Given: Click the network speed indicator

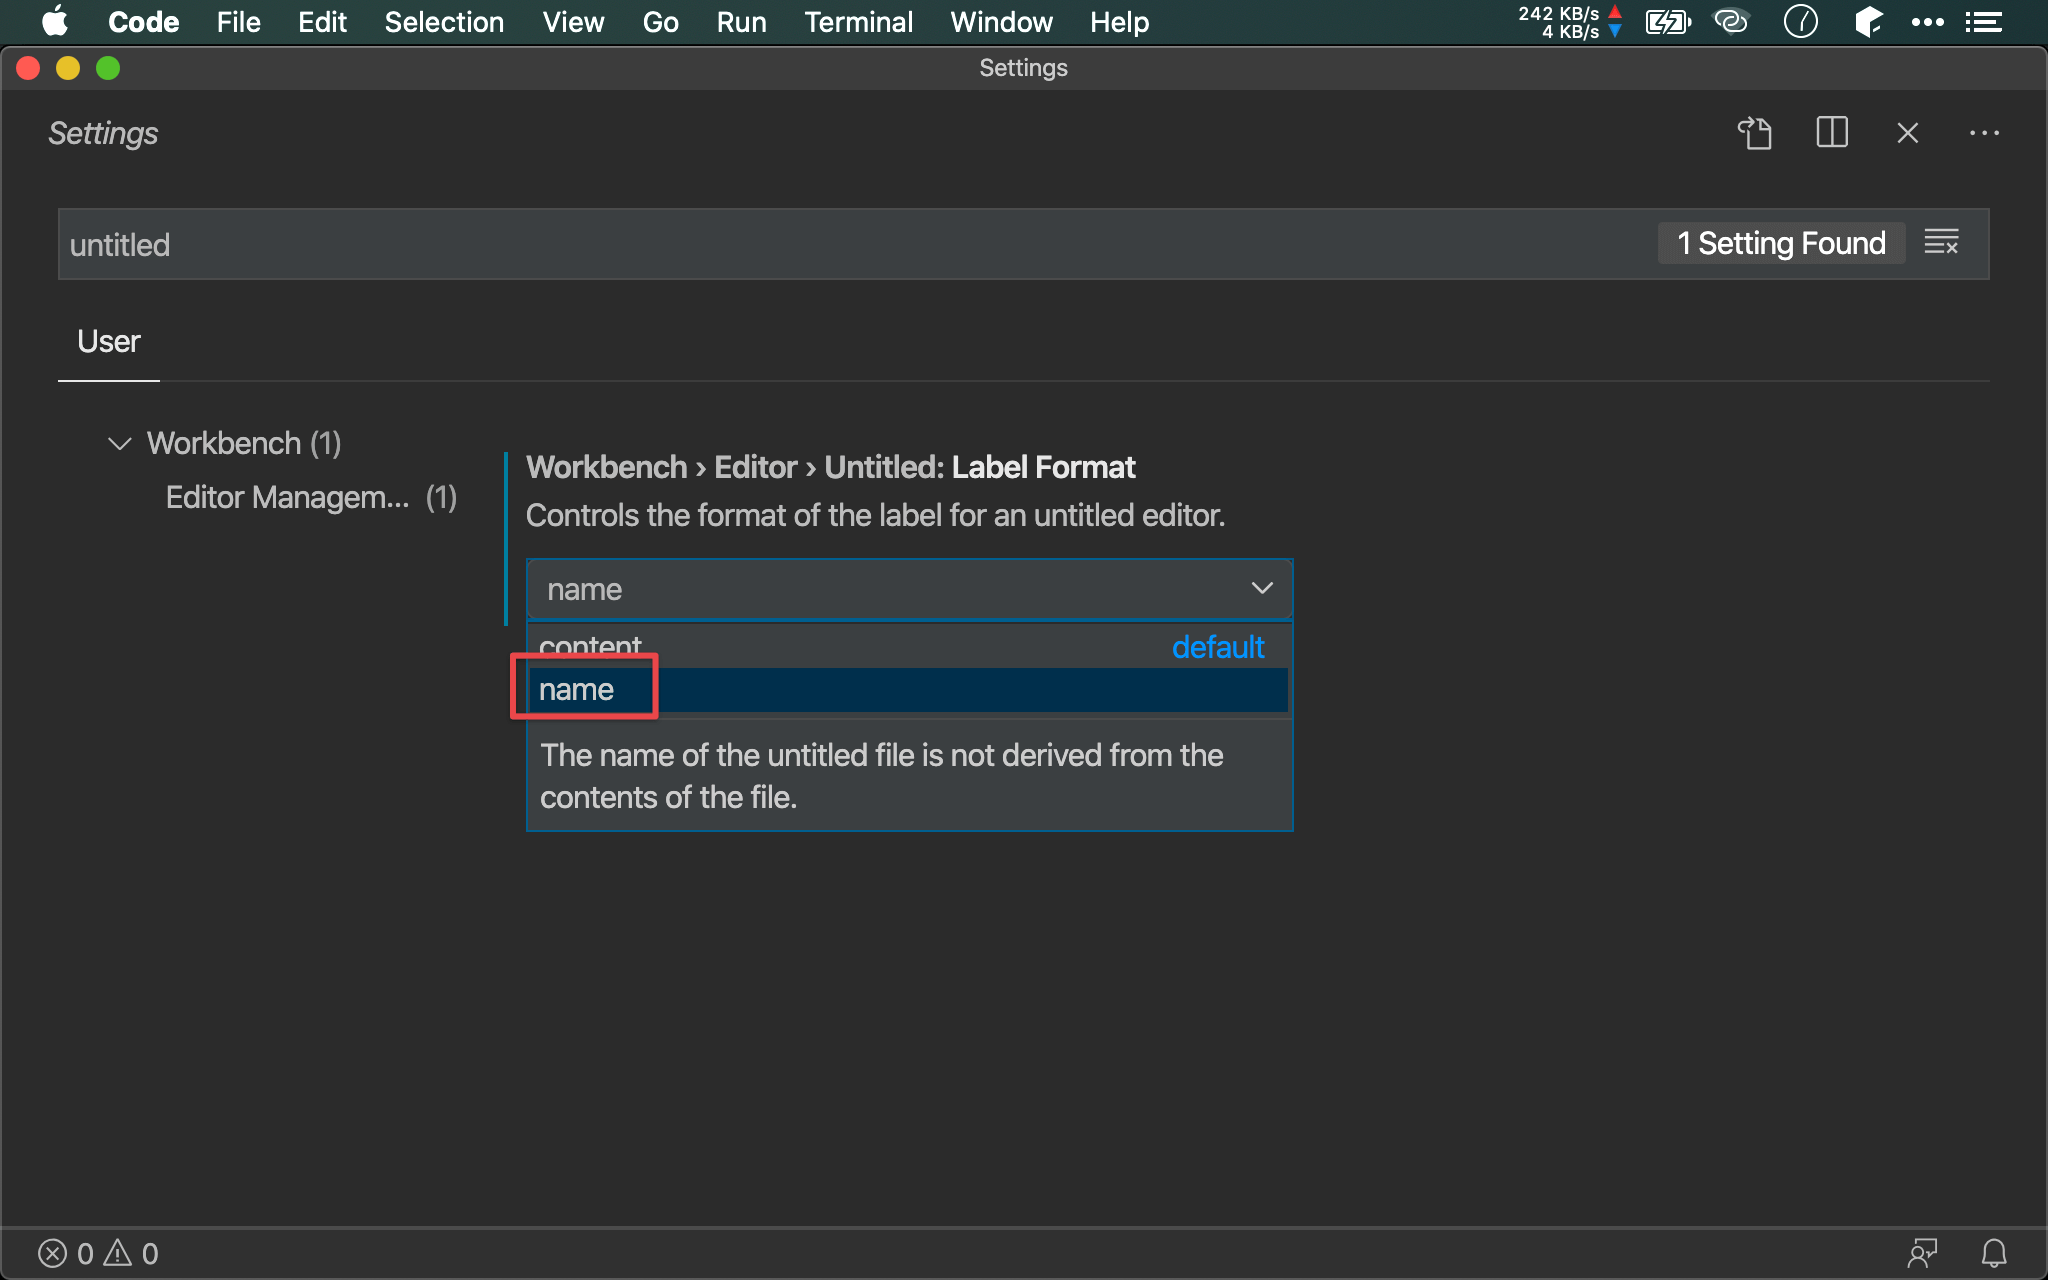Looking at the screenshot, I should (1570, 22).
